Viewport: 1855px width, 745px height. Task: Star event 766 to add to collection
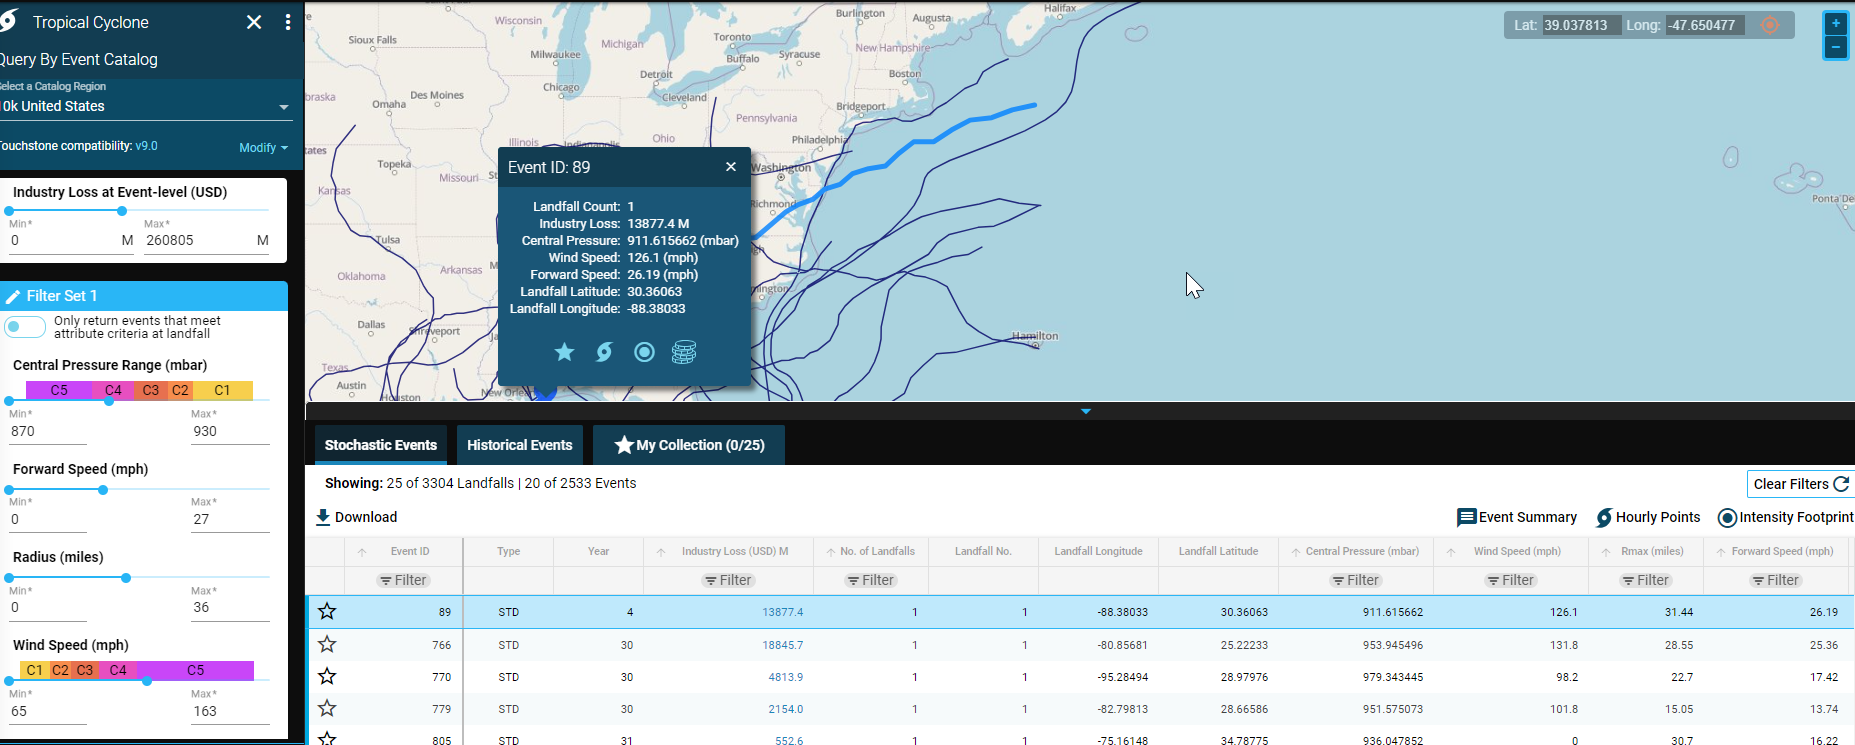click(x=327, y=645)
